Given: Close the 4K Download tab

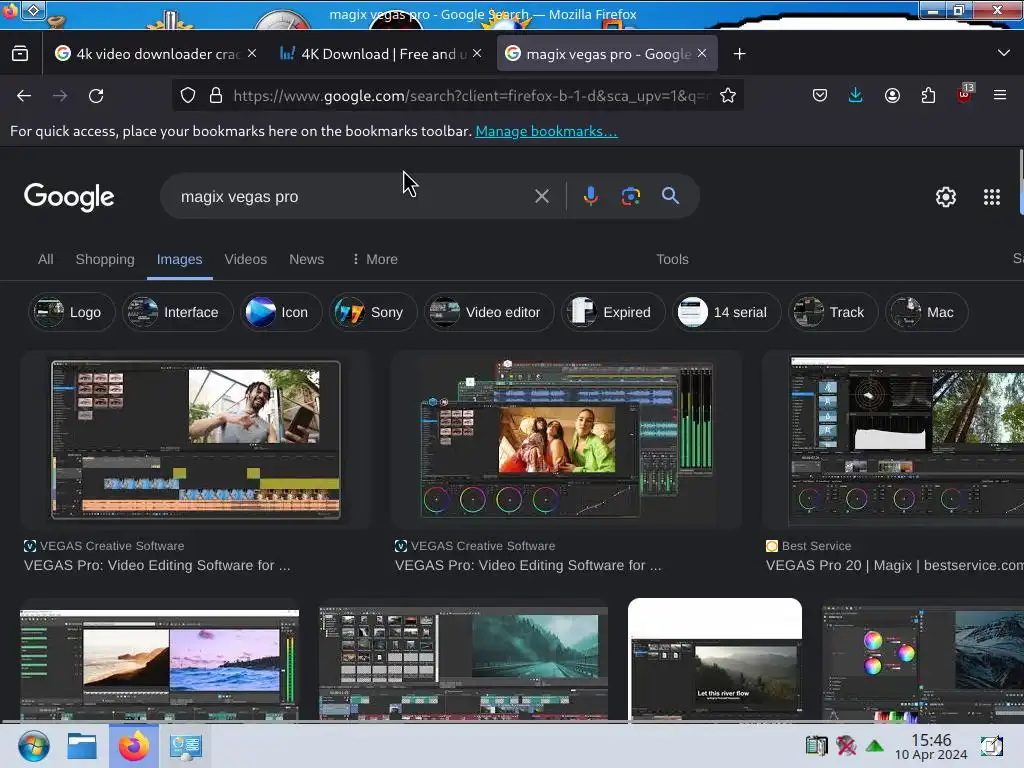Looking at the screenshot, I should tap(477, 53).
